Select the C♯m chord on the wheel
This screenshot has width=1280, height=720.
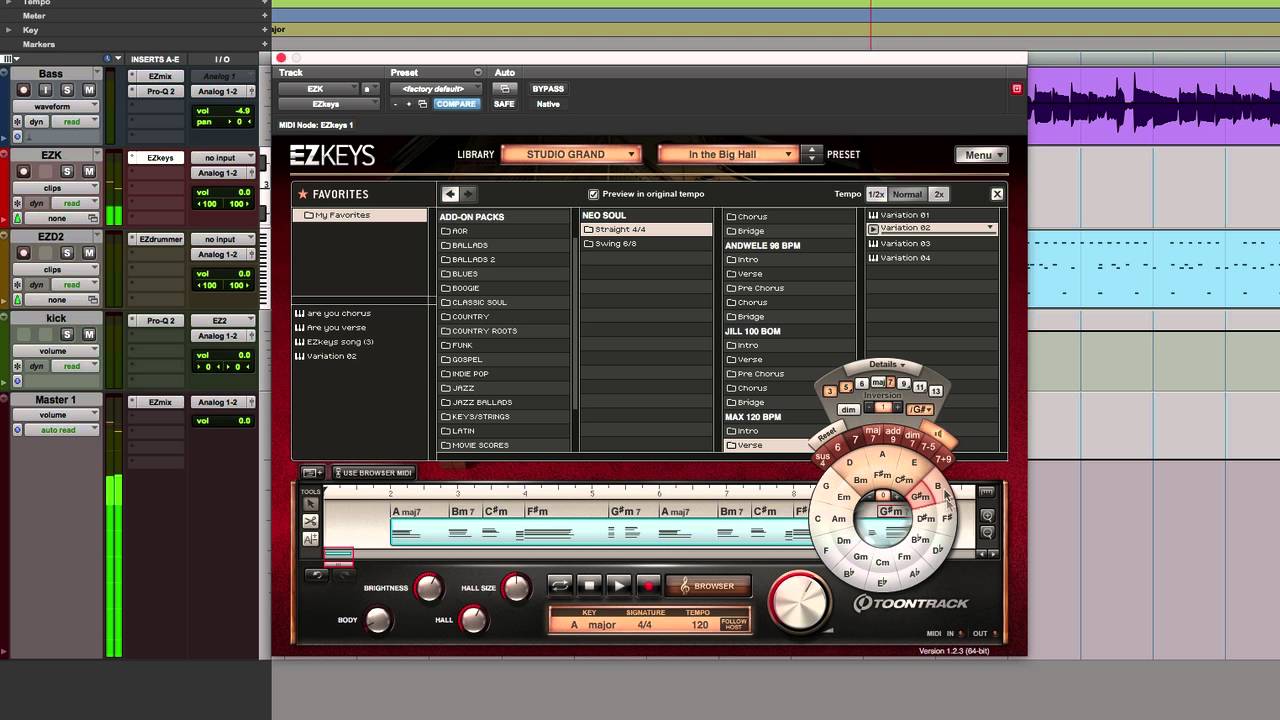[x=903, y=482]
